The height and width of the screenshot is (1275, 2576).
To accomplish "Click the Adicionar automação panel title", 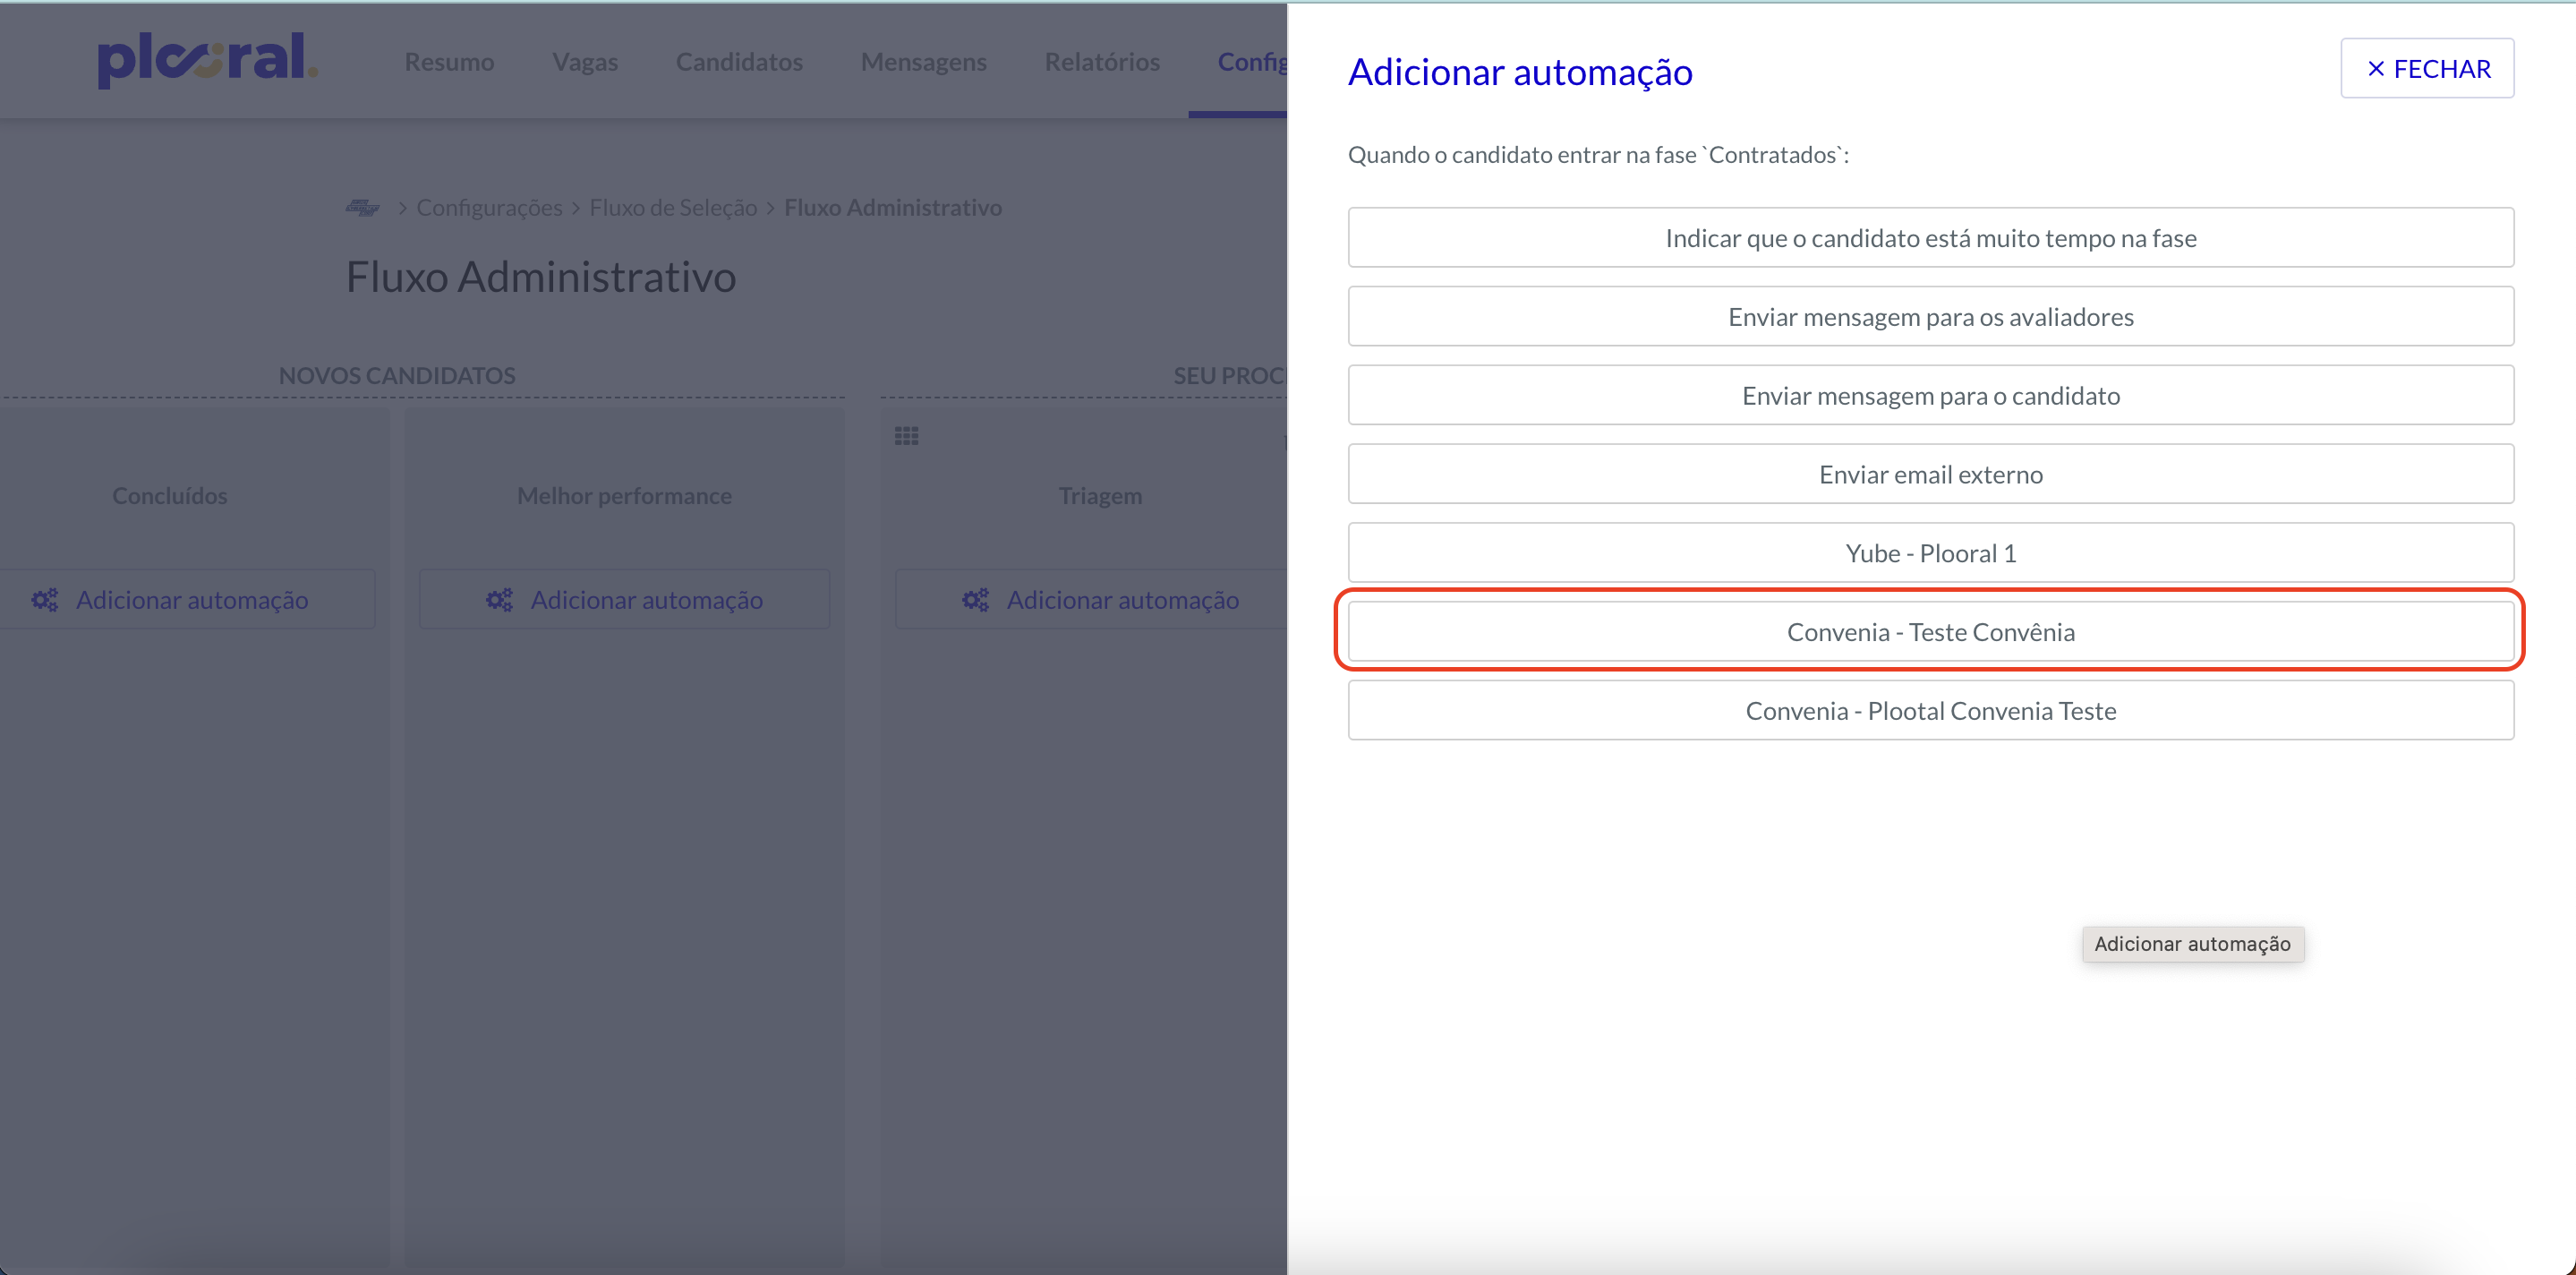I will coord(1520,72).
